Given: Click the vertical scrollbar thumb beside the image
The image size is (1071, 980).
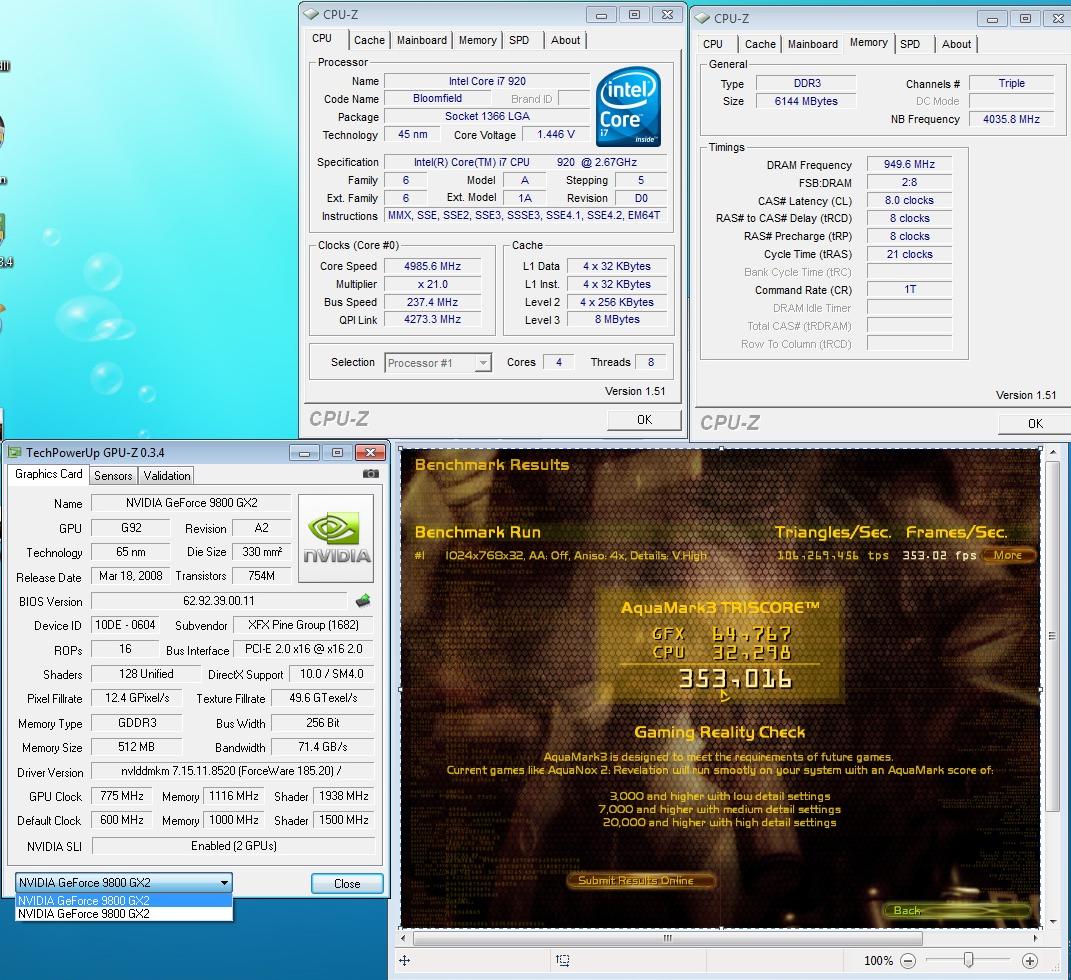Looking at the screenshot, I should 1052,636.
